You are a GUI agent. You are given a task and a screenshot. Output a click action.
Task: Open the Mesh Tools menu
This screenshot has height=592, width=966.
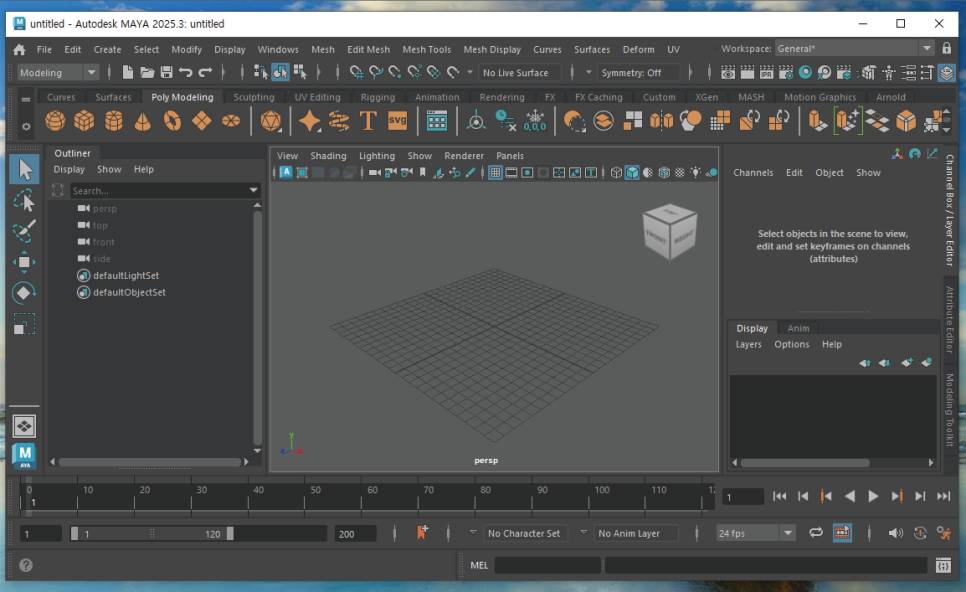click(426, 49)
